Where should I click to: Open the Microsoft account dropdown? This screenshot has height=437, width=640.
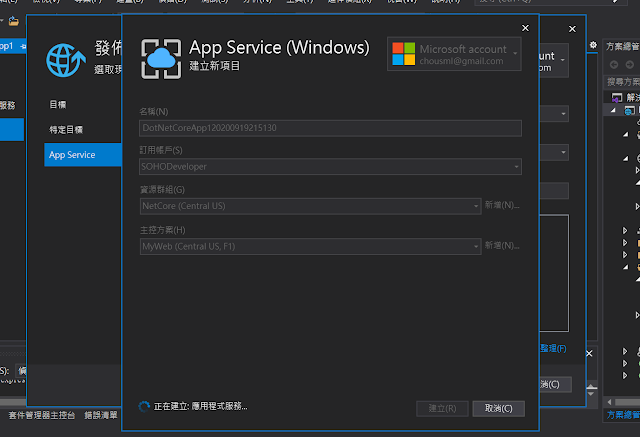pyautogui.click(x=454, y=54)
